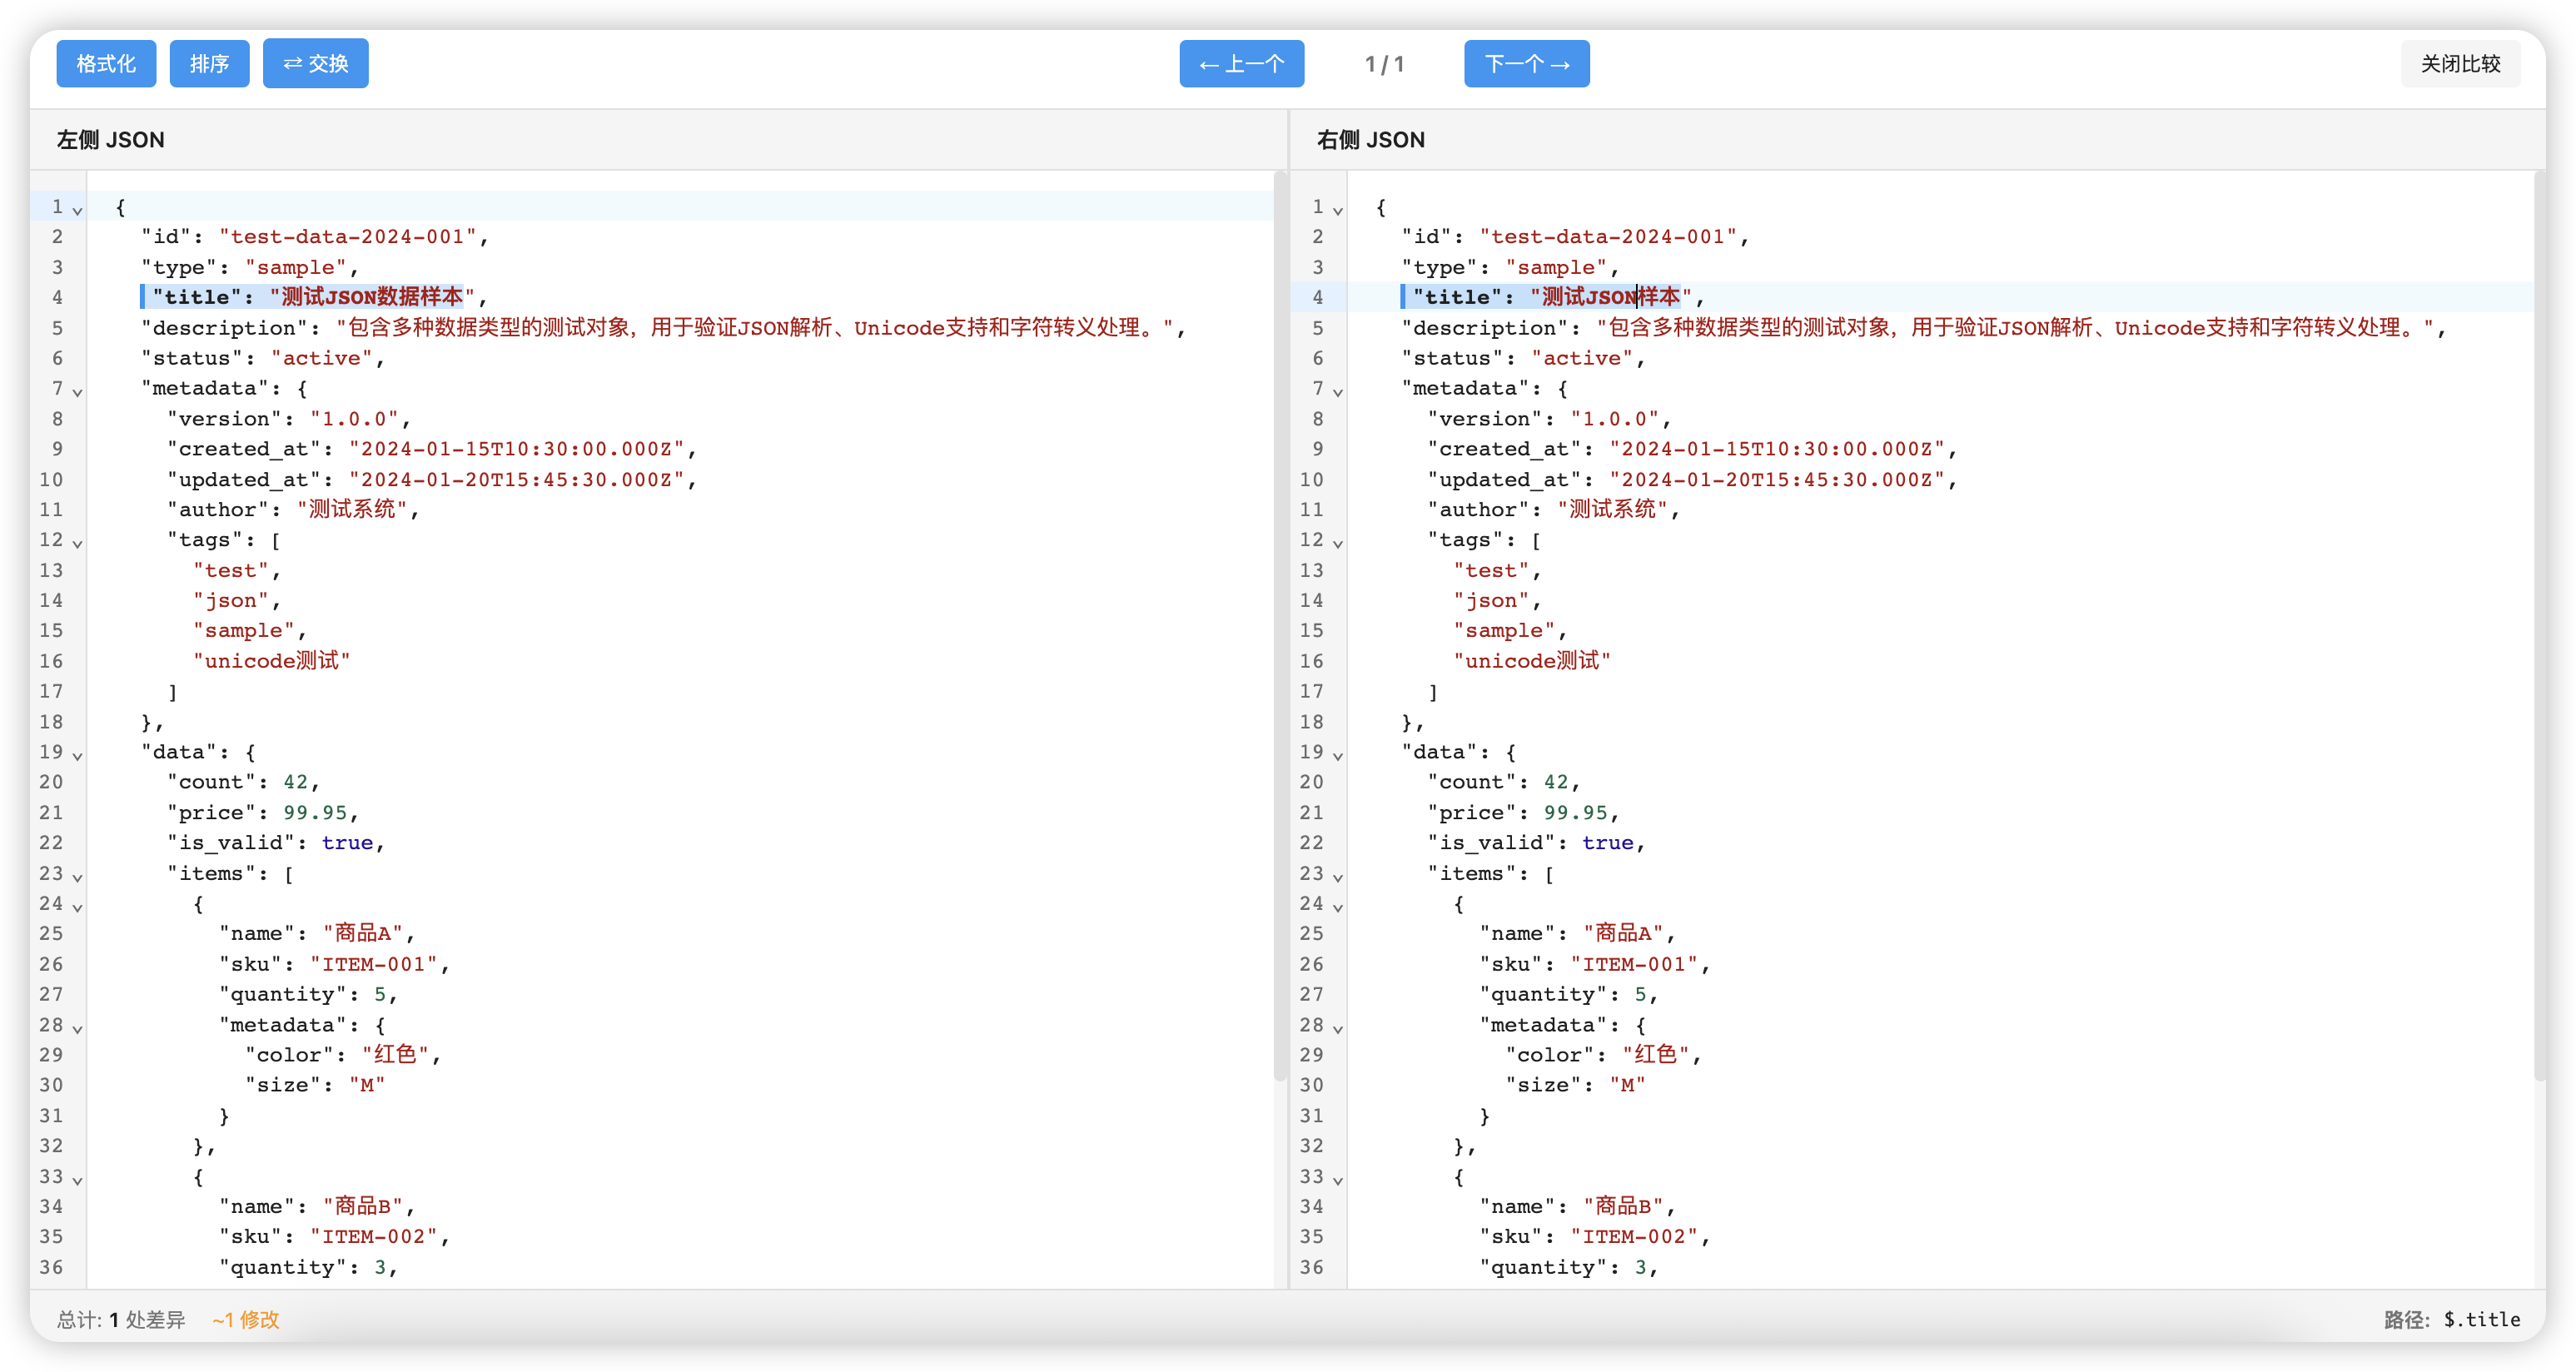This screenshot has height=1372, width=2576.
Task: Click the ~1 修改 modification count label
Action: pyautogui.click(x=245, y=1319)
